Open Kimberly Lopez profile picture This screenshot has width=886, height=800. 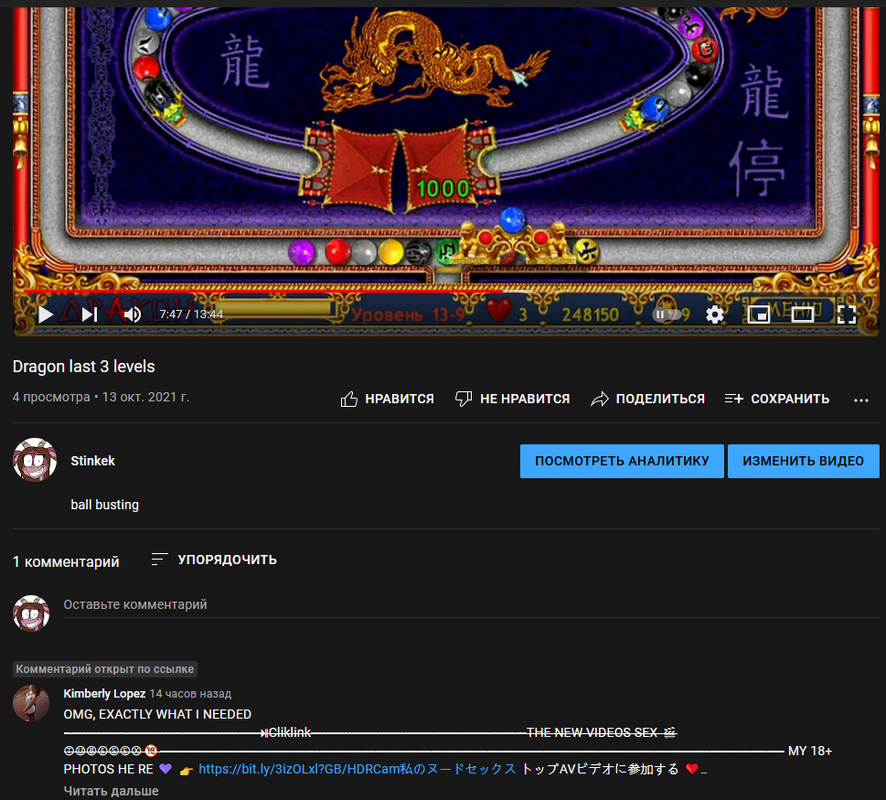click(x=31, y=703)
